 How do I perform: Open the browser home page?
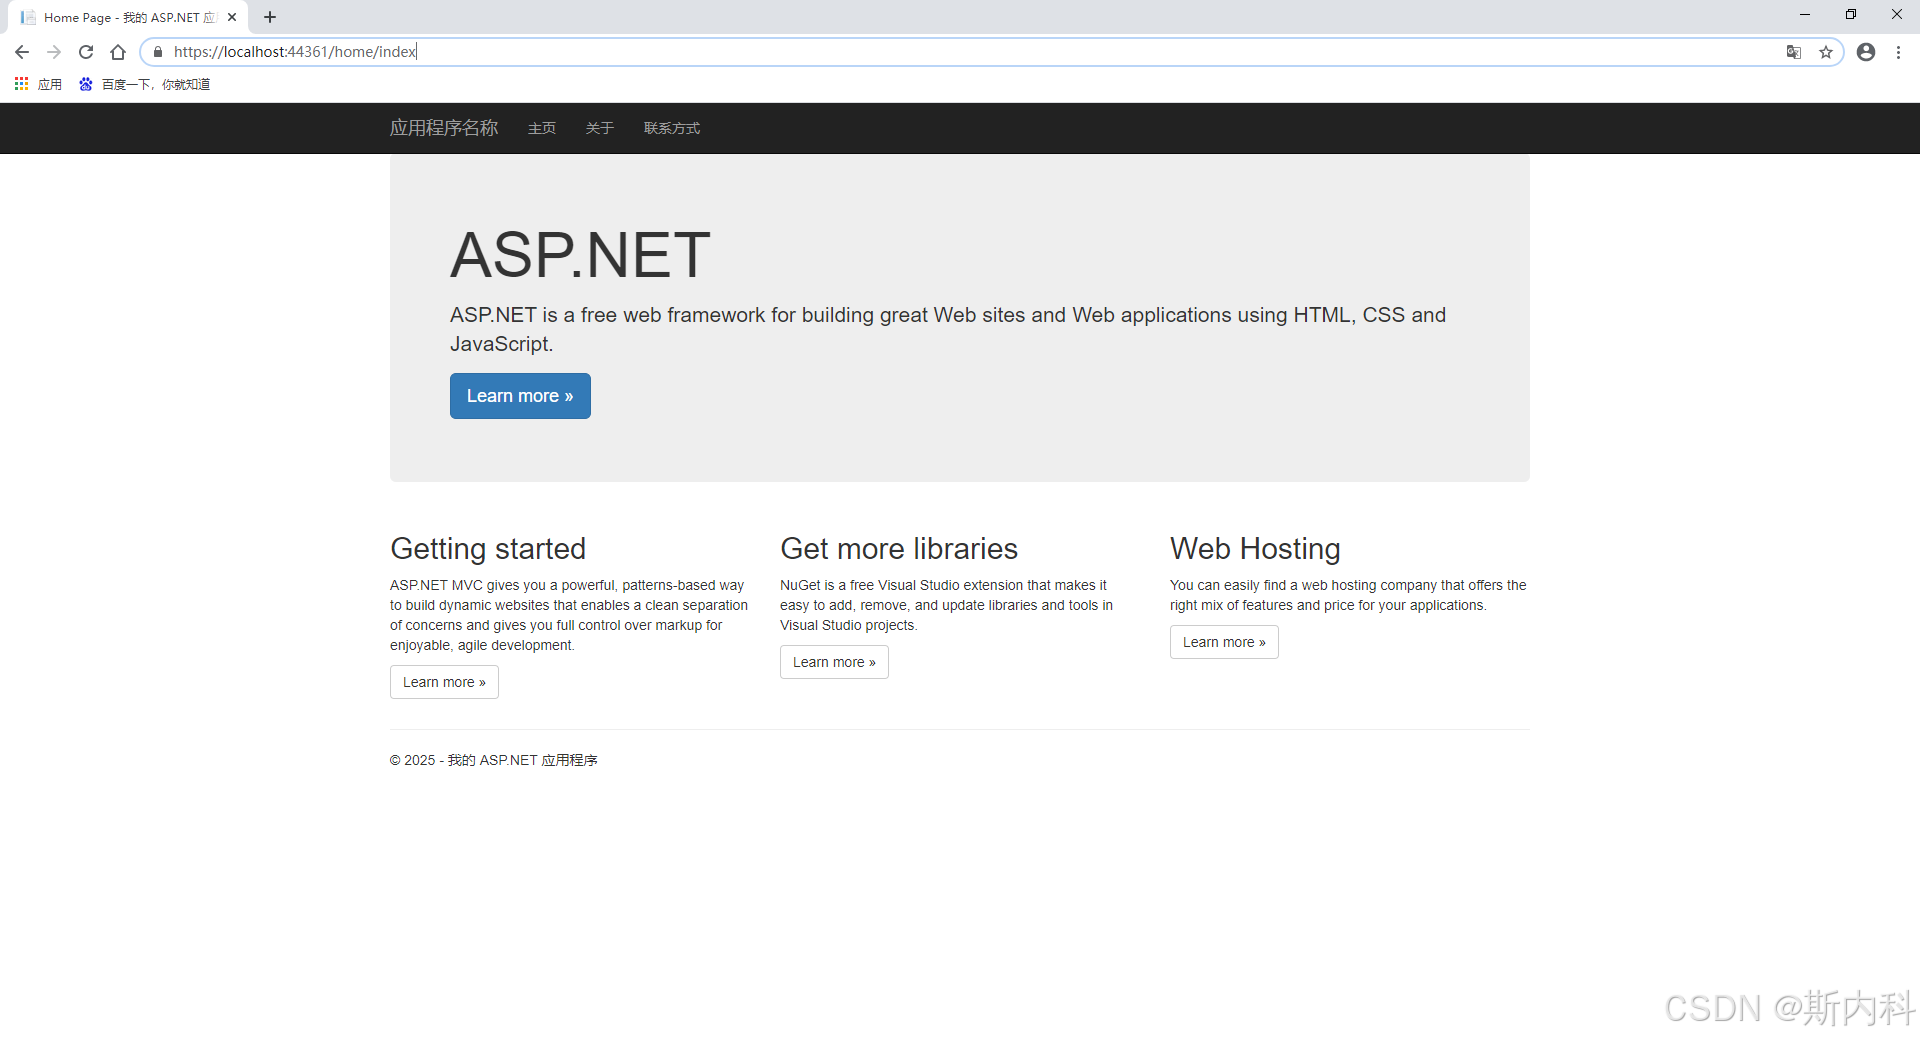pyautogui.click(x=118, y=52)
